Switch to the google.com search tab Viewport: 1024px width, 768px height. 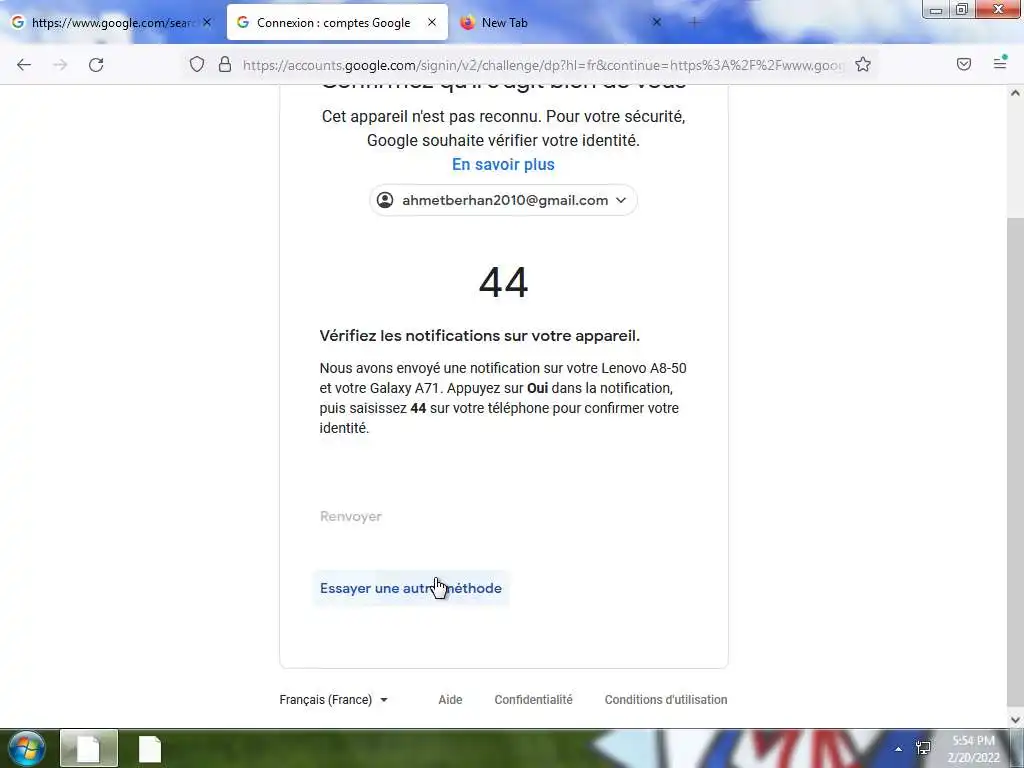111,23
